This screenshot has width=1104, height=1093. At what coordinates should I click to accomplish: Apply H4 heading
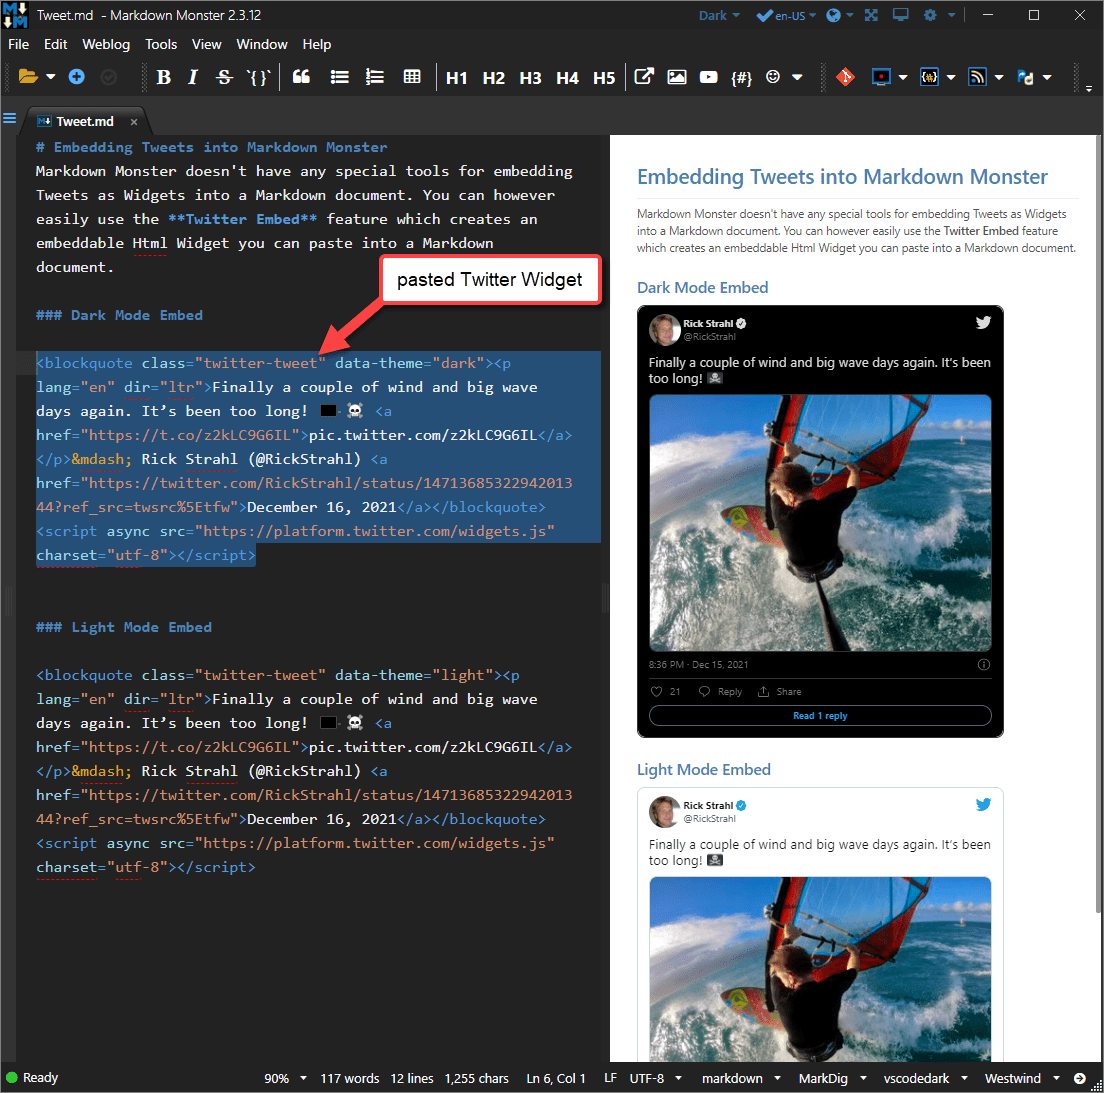(x=567, y=77)
